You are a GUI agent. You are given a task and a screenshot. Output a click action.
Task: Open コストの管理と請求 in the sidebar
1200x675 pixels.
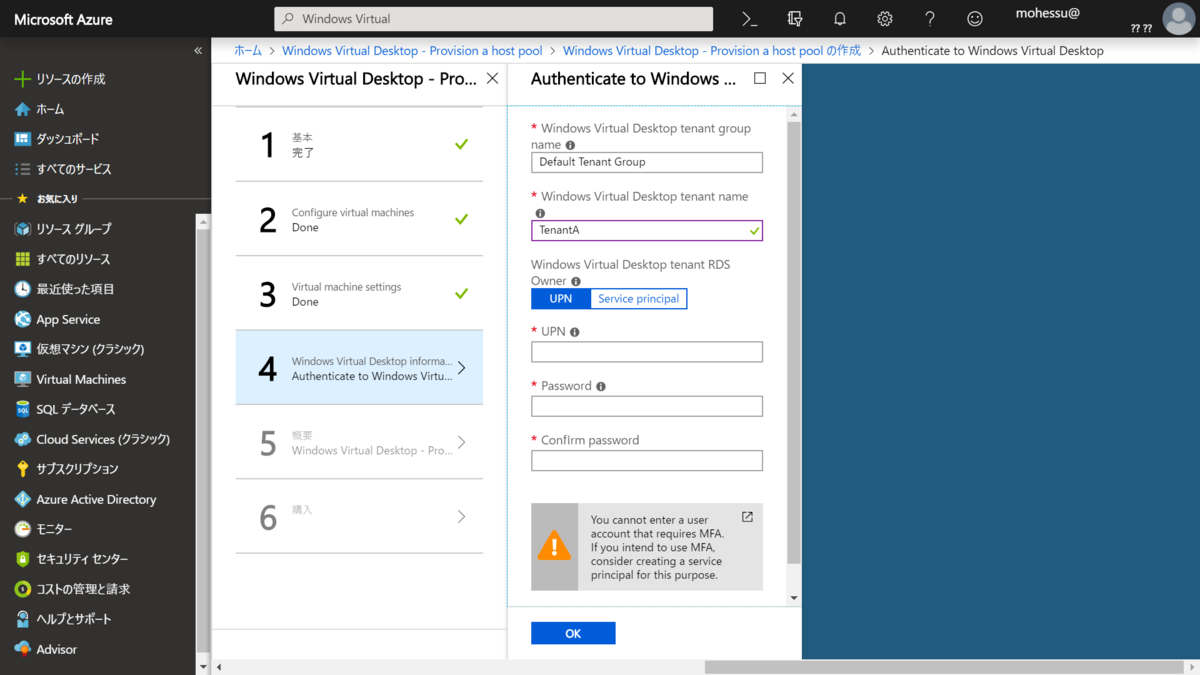(73, 589)
